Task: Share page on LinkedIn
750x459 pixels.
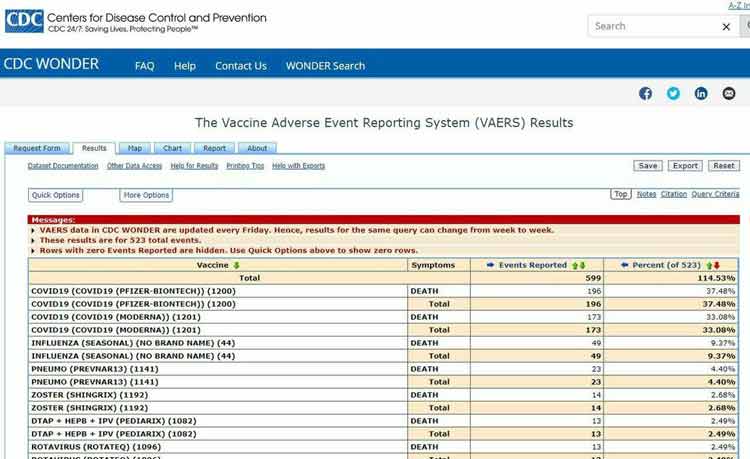Action: [701, 93]
